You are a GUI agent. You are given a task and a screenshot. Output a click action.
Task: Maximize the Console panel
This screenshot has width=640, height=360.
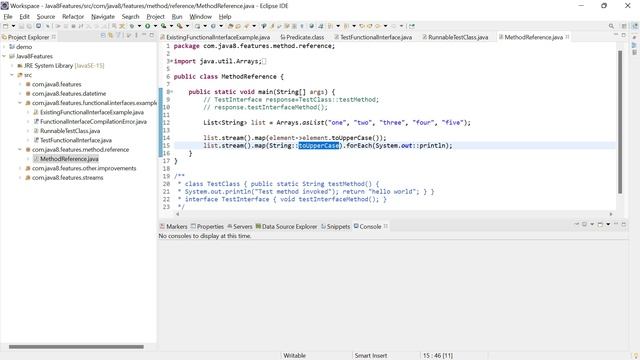click(623, 224)
